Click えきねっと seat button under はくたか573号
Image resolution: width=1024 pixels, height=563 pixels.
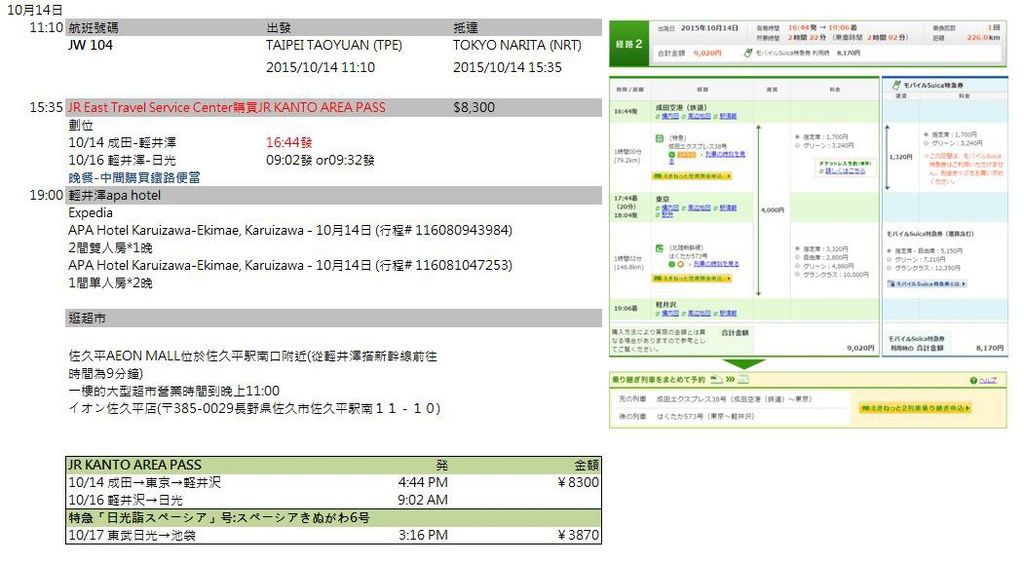pyautogui.click(x=692, y=278)
